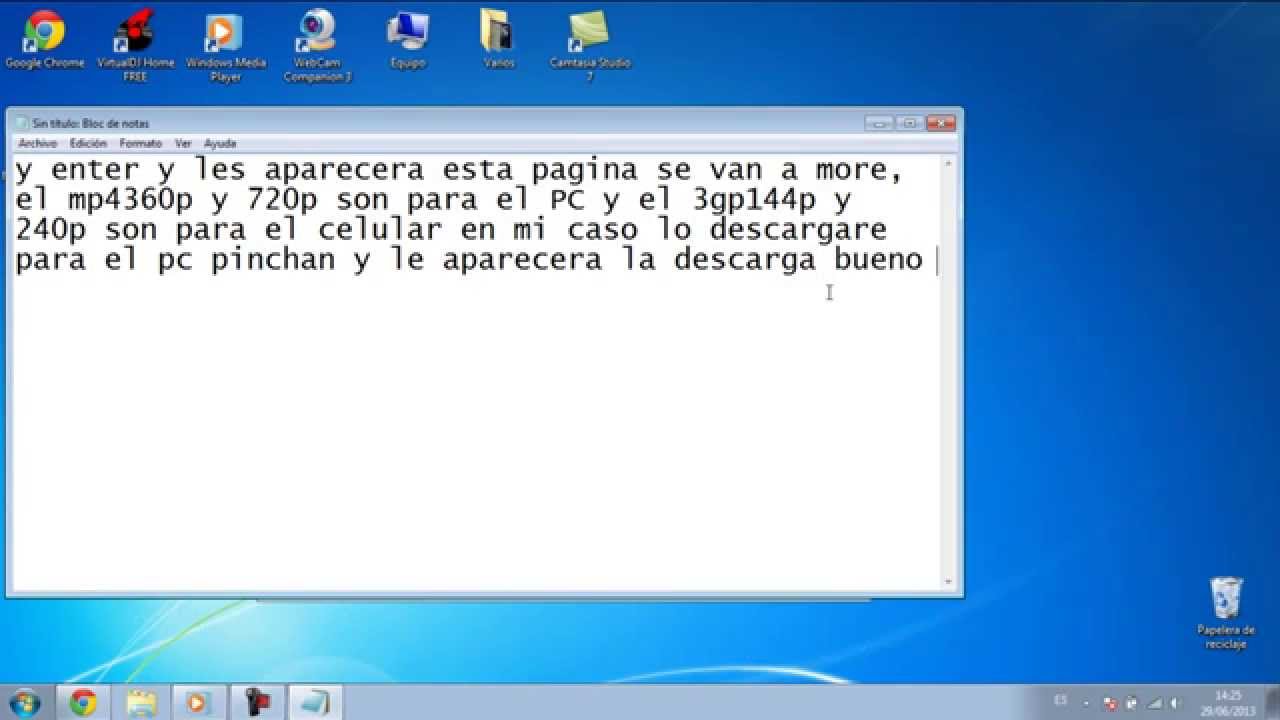This screenshot has width=1280, height=720.
Task: Click the volume speaker tray icon
Action: [1175, 702]
